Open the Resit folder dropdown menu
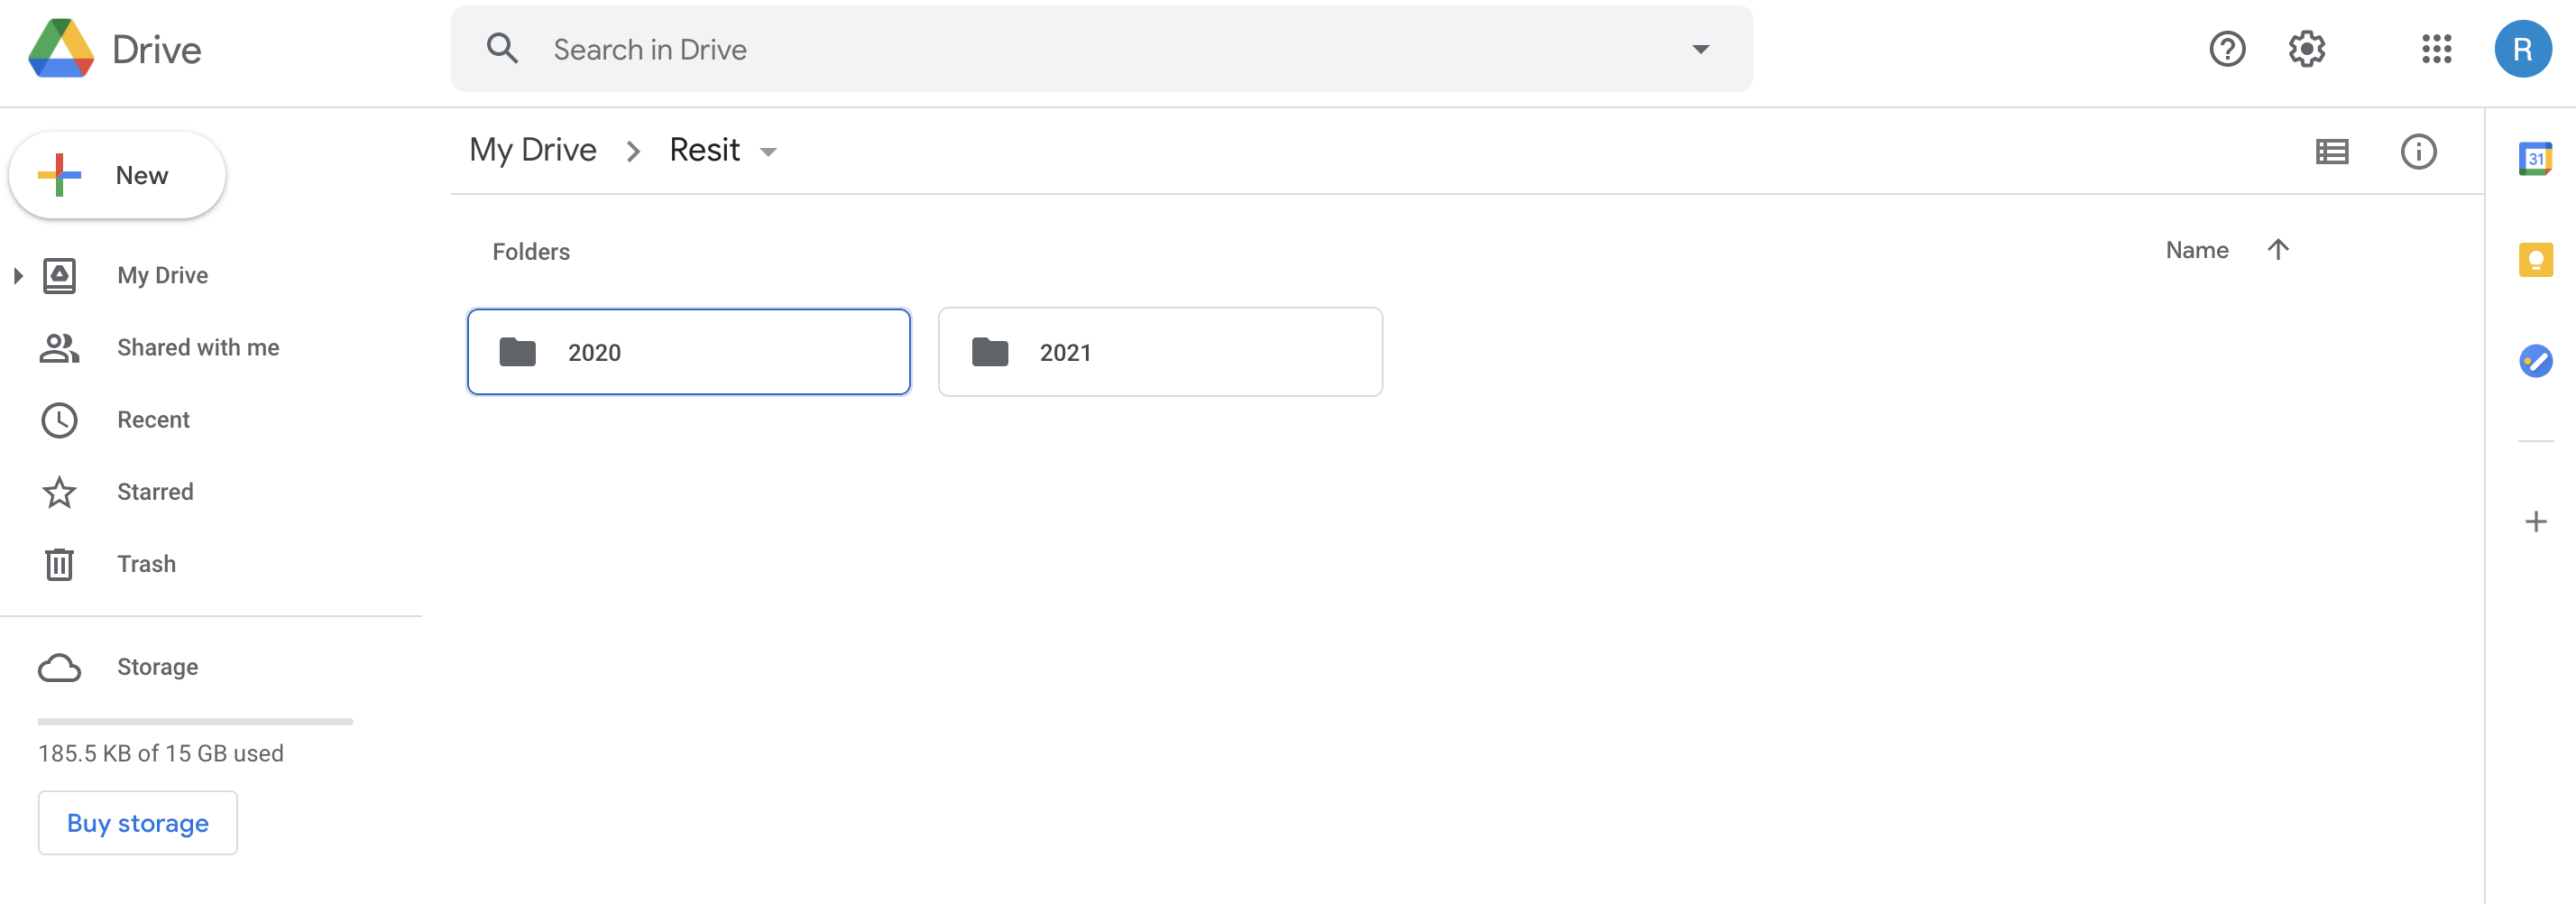The height and width of the screenshot is (904, 2576). click(x=768, y=152)
